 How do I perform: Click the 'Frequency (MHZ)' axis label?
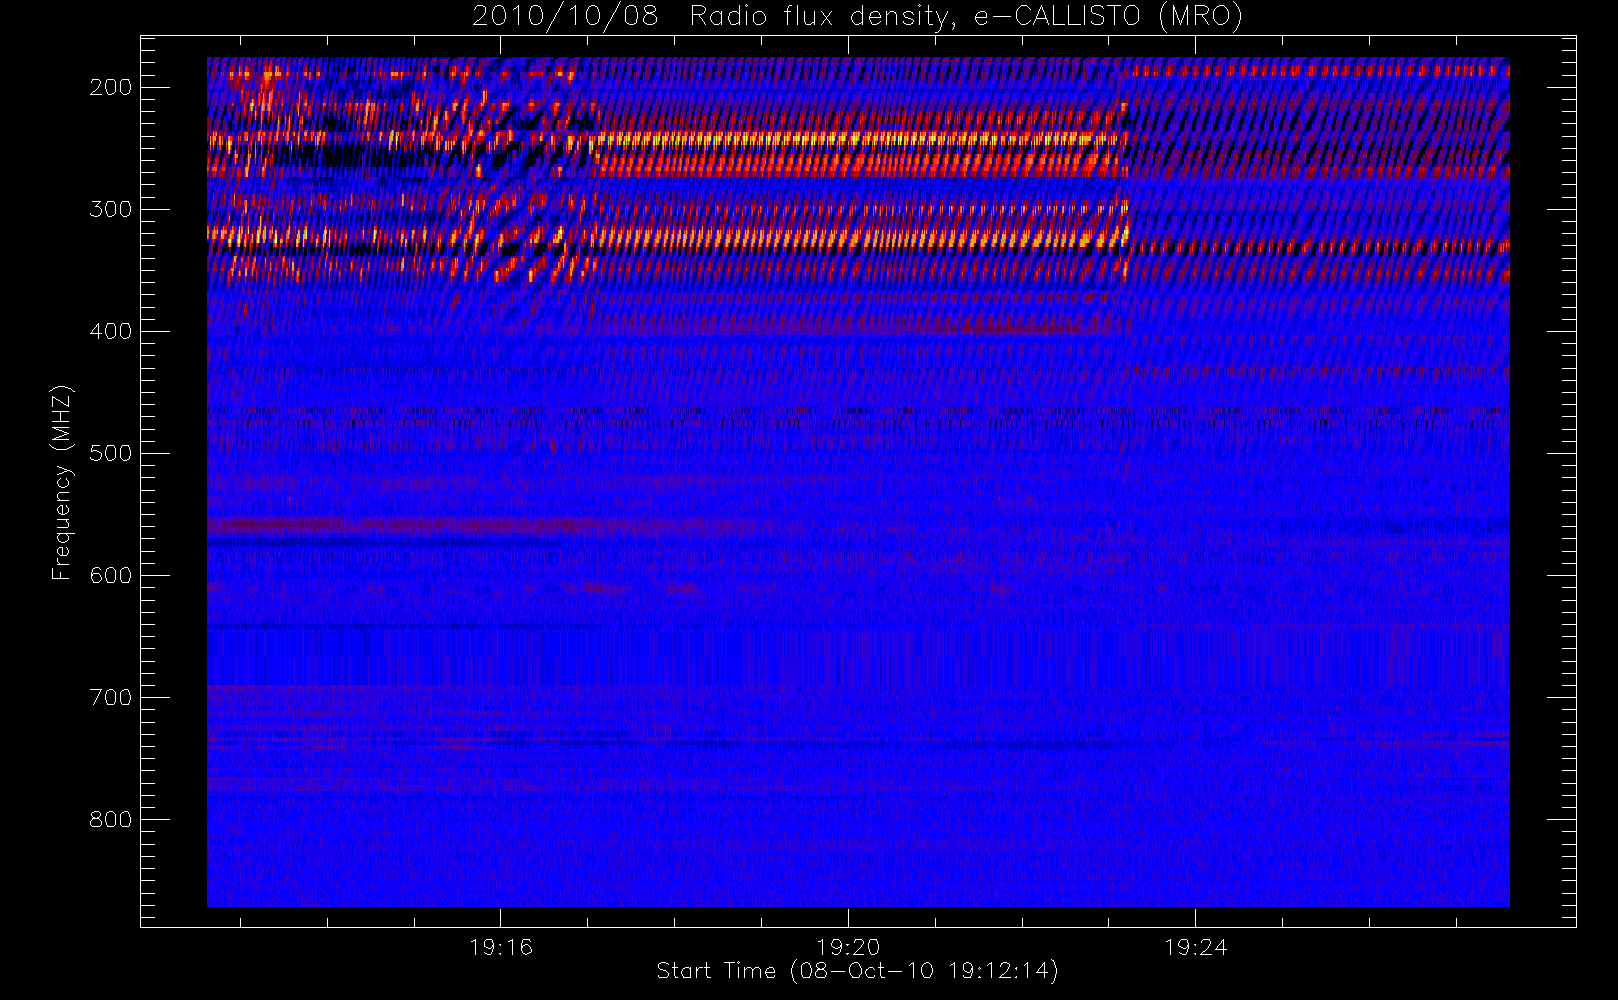pyautogui.click(x=62, y=482)
